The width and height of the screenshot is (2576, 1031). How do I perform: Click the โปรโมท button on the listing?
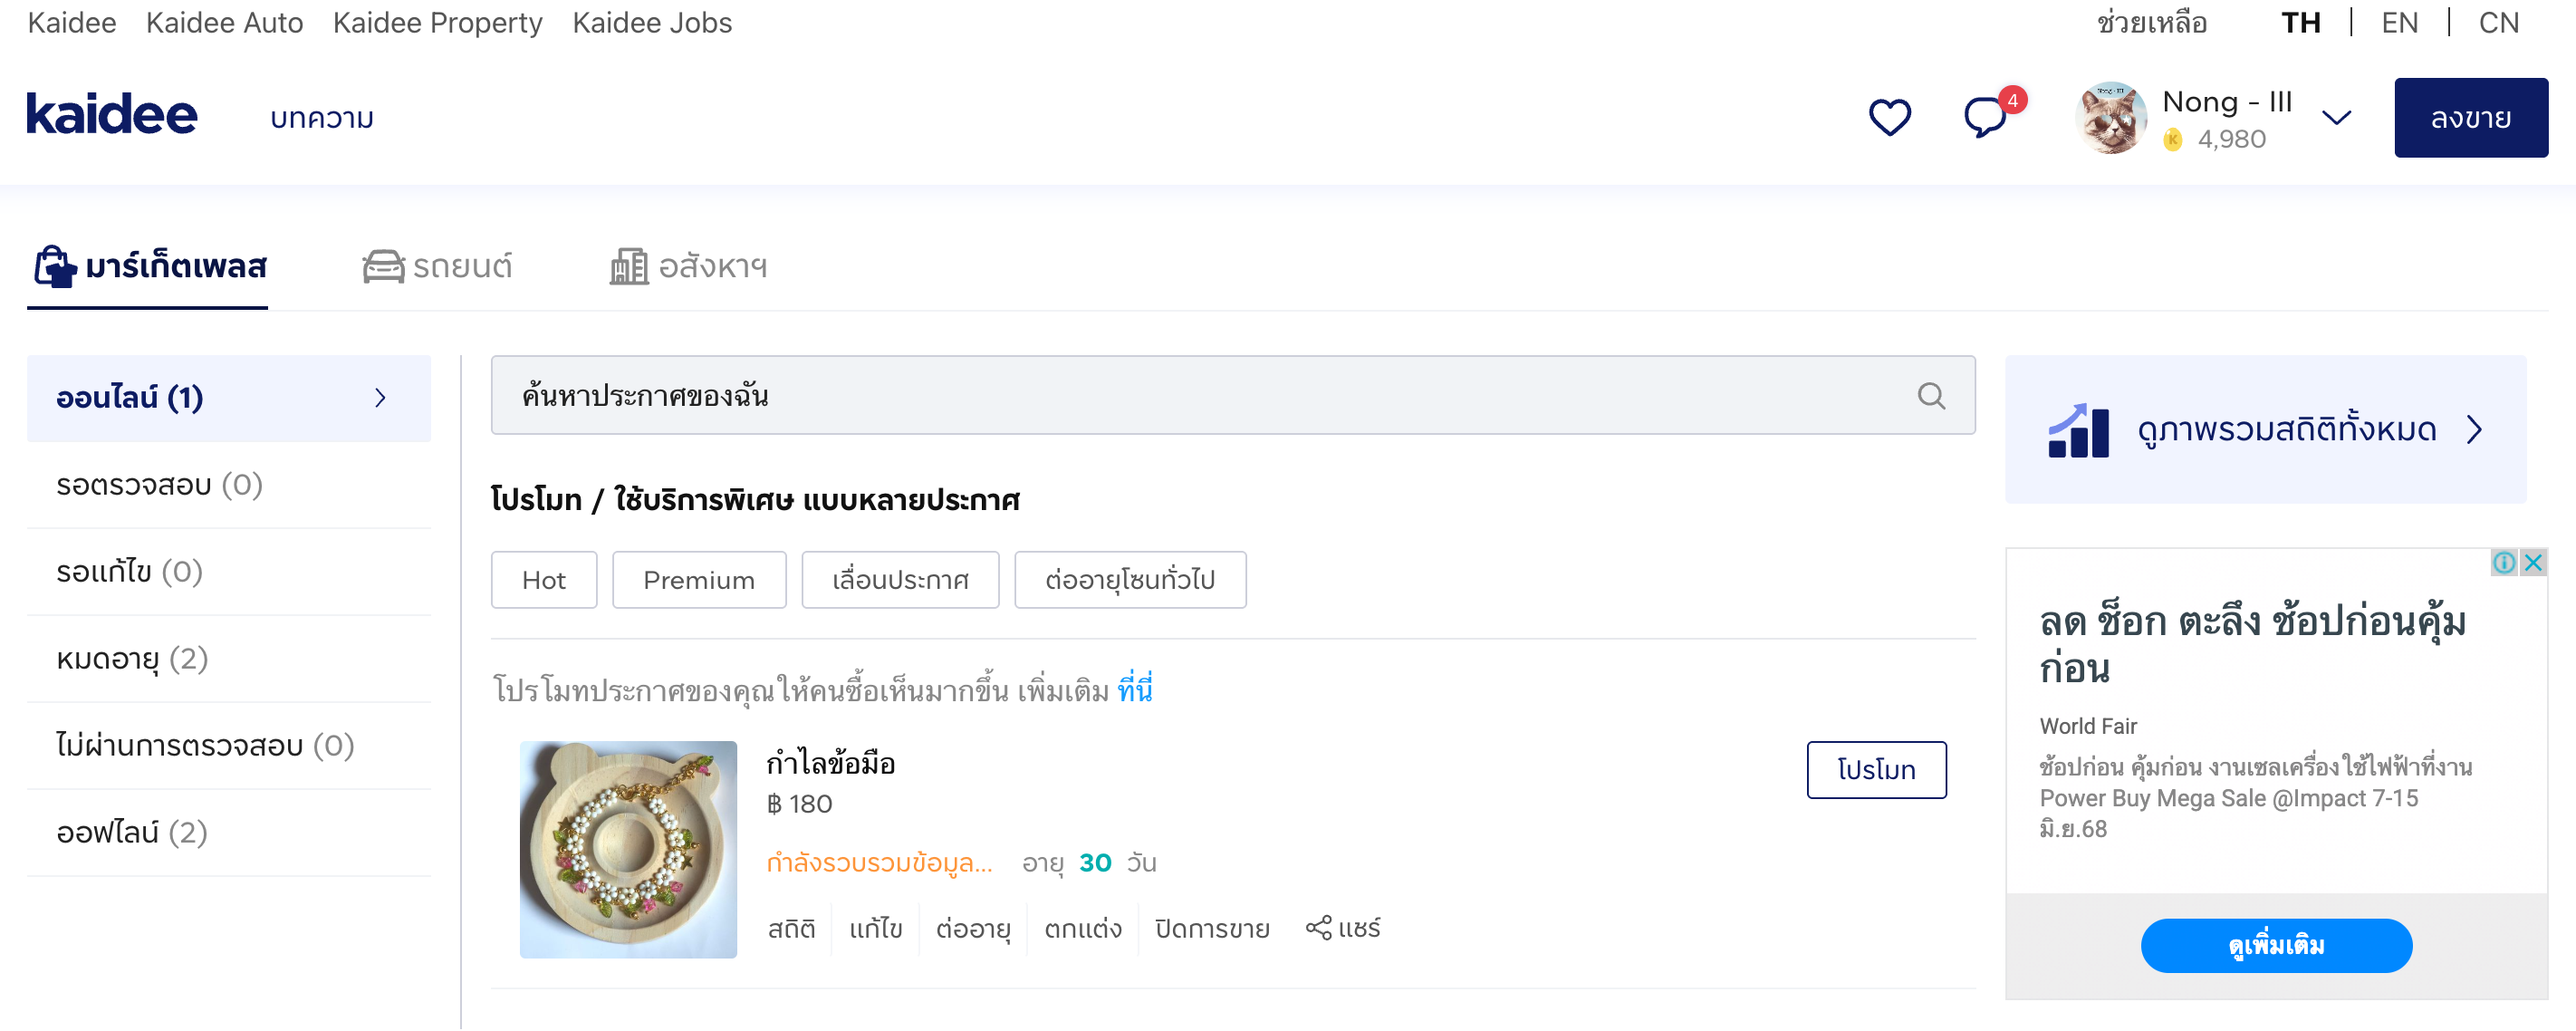point(1876,769)
